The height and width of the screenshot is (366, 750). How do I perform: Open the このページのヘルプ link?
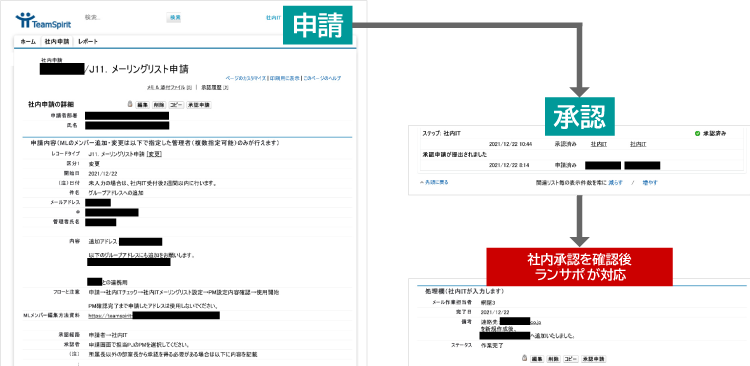coord(322,78)
